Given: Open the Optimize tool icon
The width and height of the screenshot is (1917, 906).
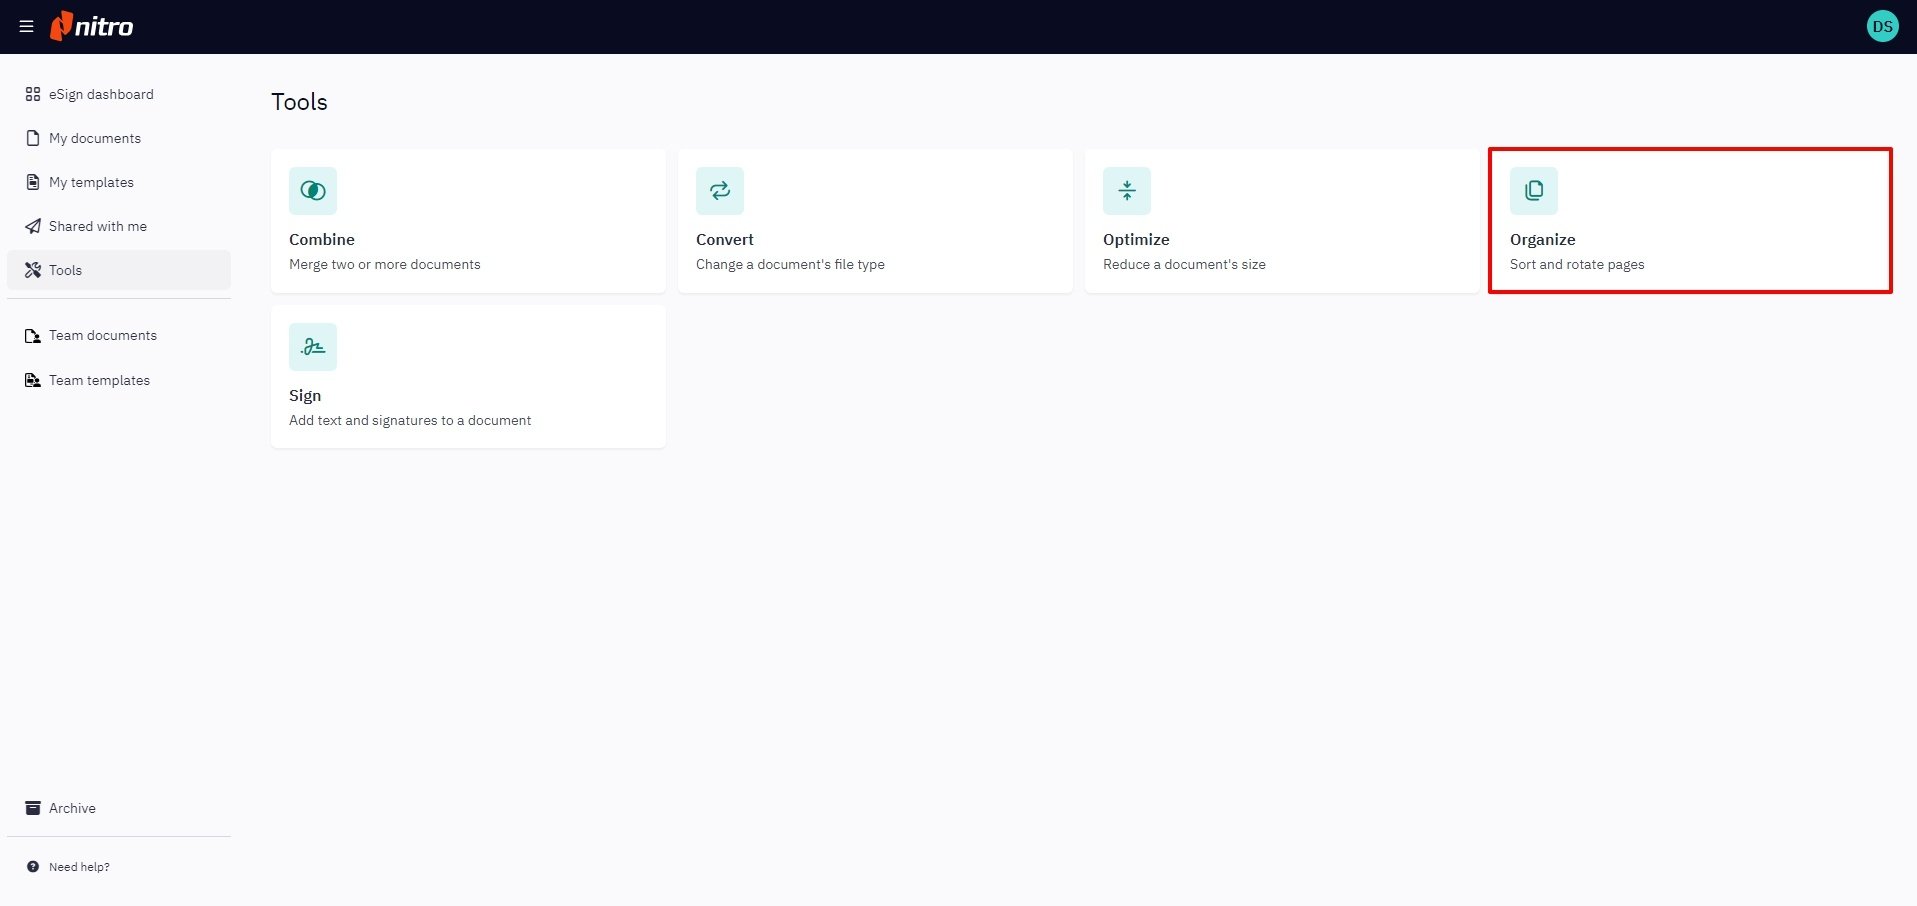Looking at the screenshot, I should (1126, 190).
